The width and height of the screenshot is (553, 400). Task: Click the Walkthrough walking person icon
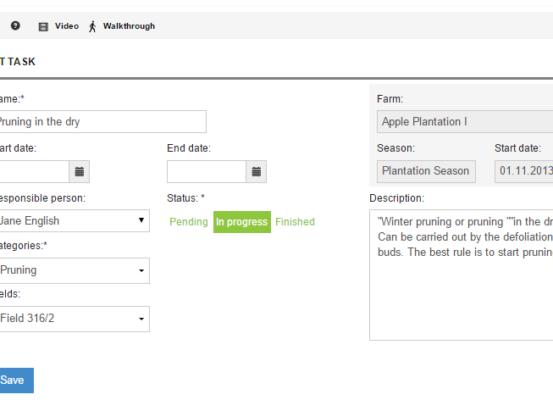tap(92, 26)
